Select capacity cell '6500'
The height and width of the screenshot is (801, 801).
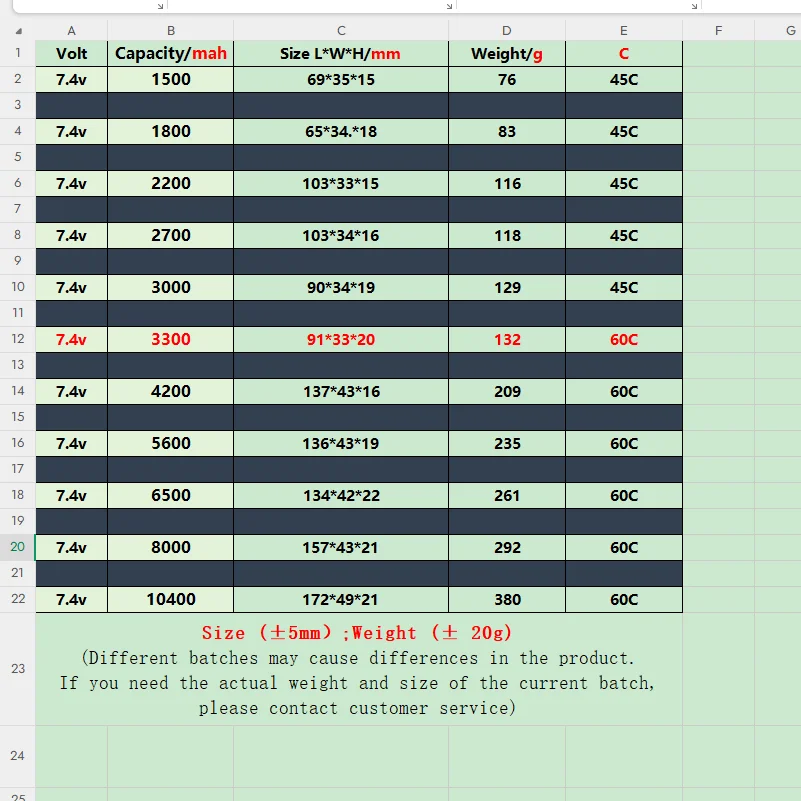pos(171,496)
